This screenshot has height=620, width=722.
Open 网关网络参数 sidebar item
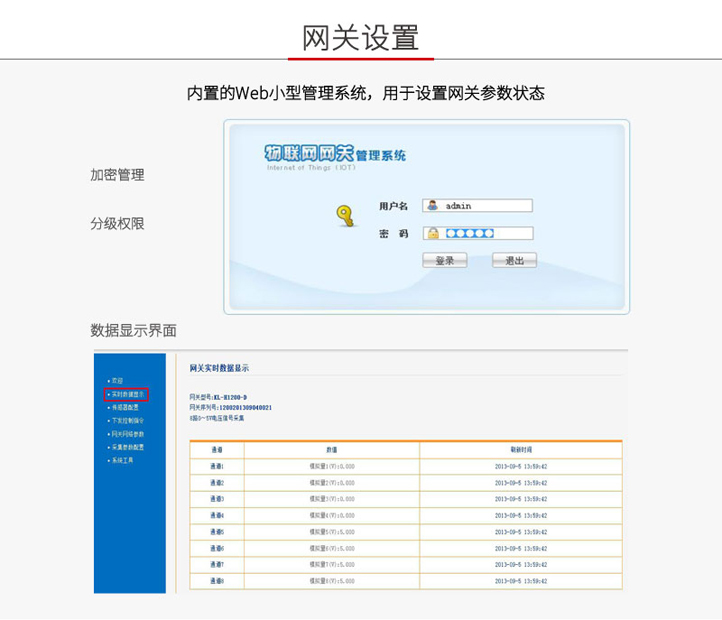click(x=126, y=434)
